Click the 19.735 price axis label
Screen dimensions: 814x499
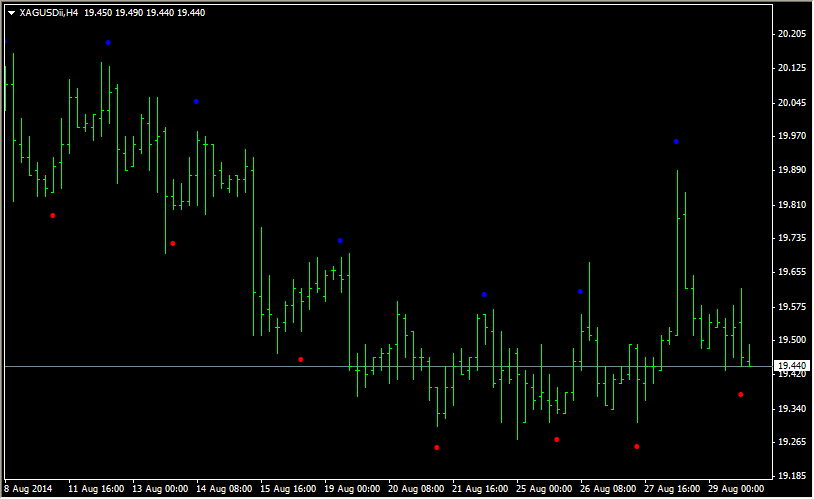792,238
